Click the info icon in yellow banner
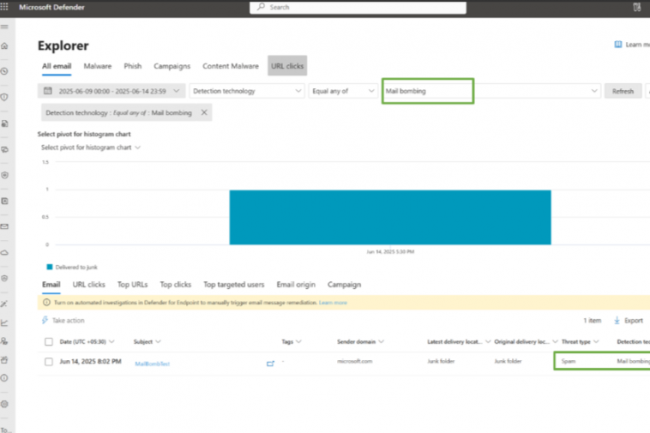 pos(46,302)
